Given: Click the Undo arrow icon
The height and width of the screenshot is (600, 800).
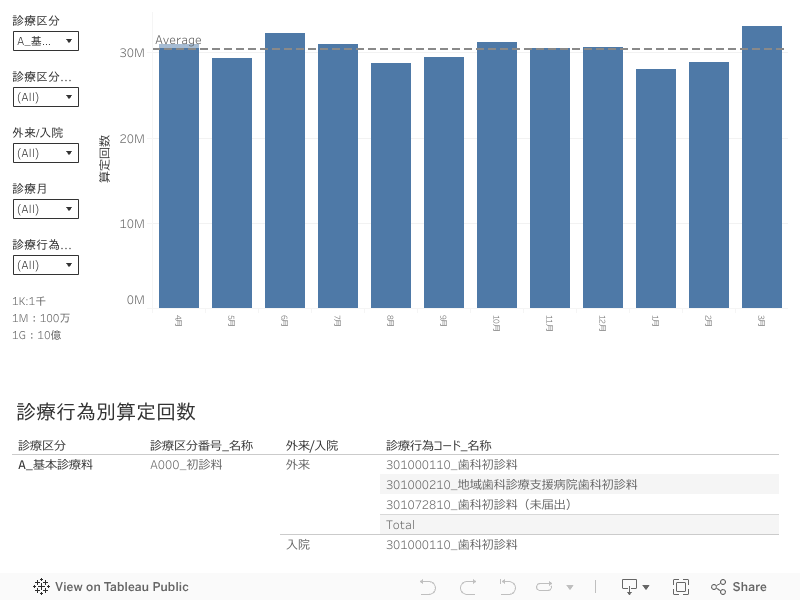Looking at the screenshot, I should pyautogui.click(x=428, y=587).
